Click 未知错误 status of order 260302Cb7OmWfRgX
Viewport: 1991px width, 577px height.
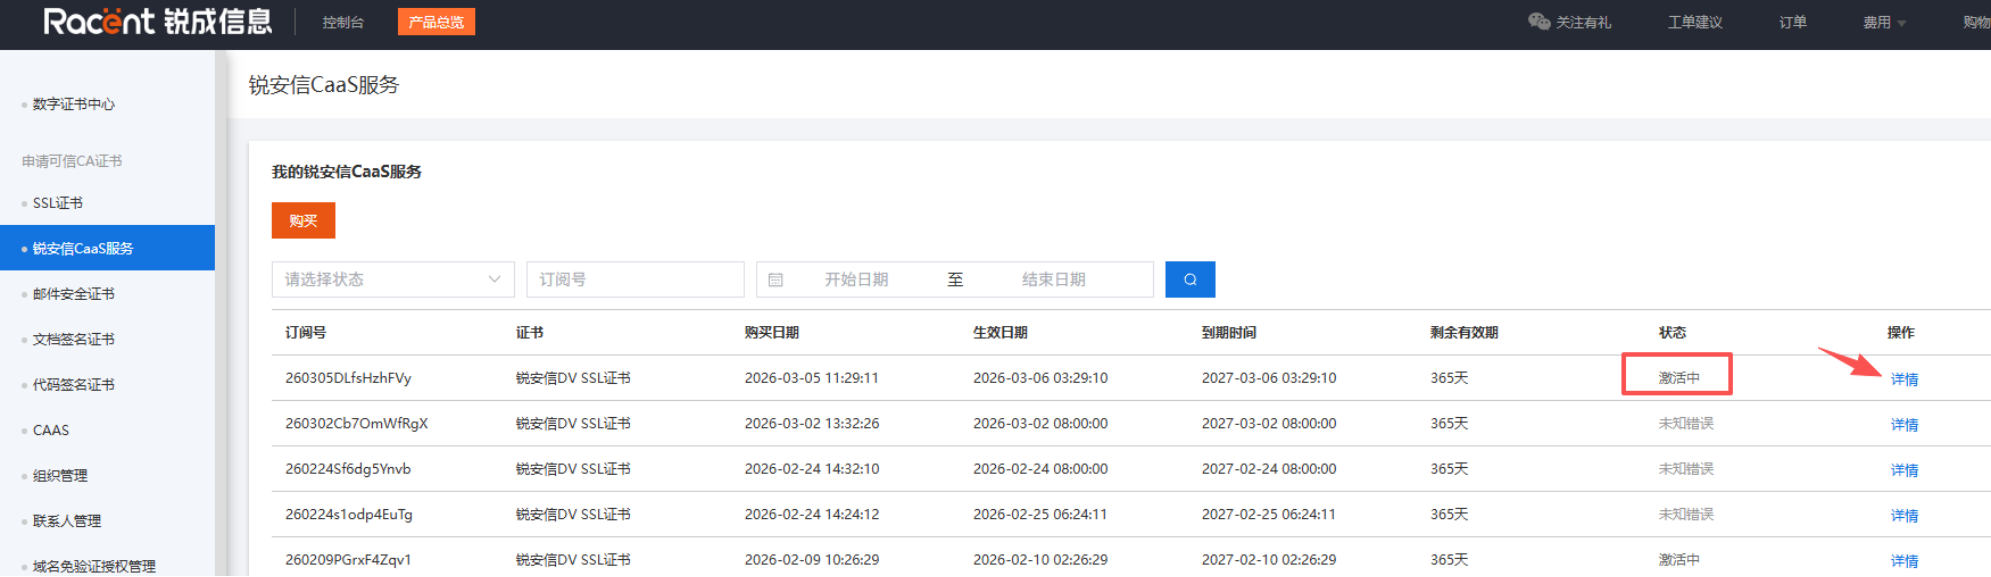pos(1686,423)
